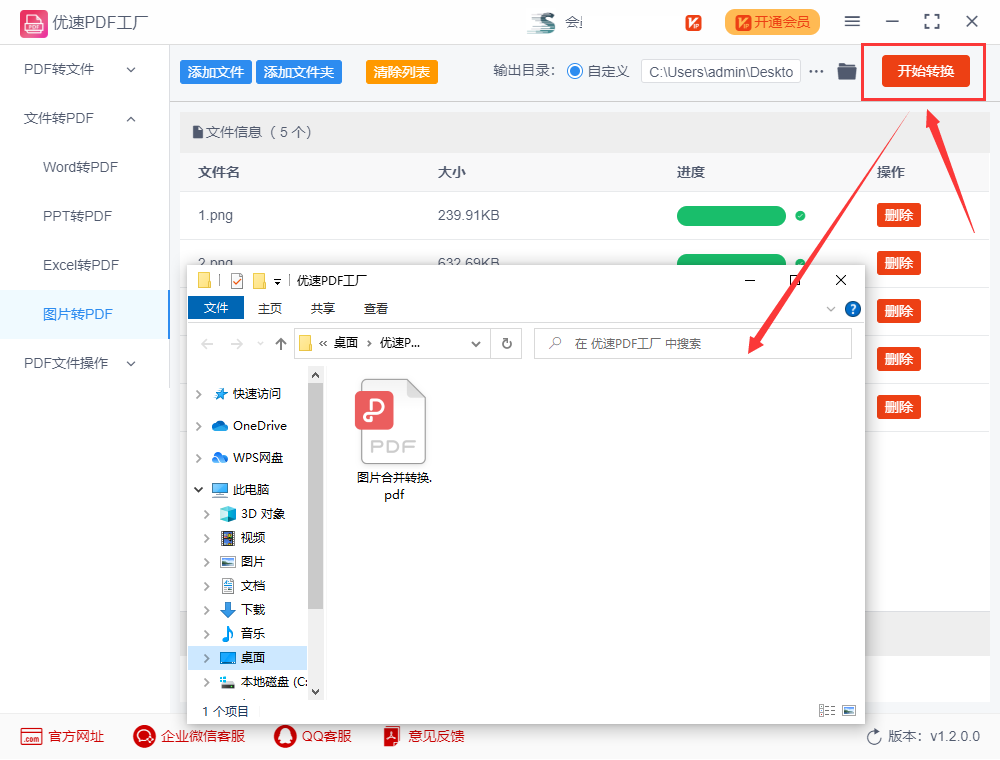Switch Explorer to details view icon
Screen dimensions: 1000x760
click(827, 710)
